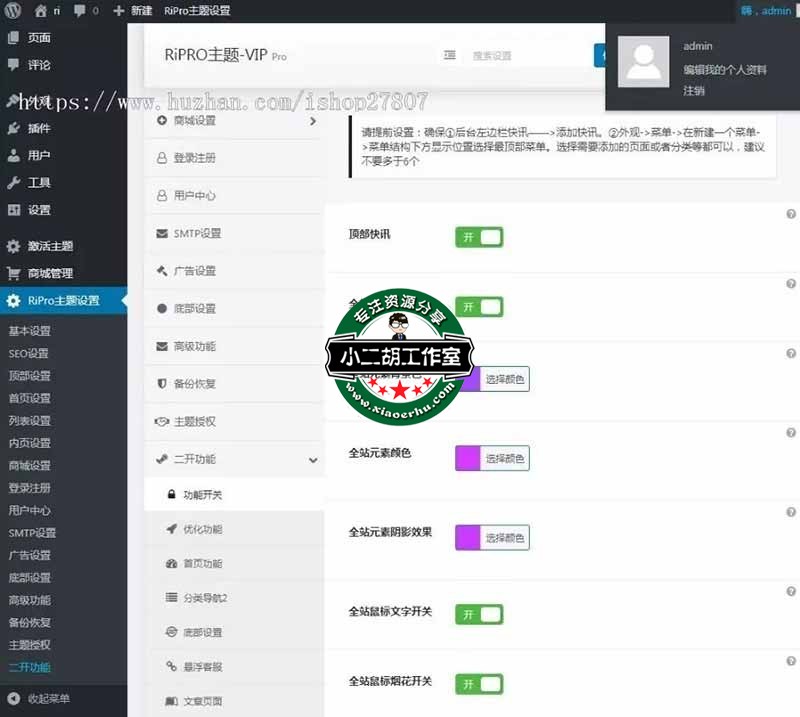
Task: Collapse the 二开功能 submenu
Action: [x=313, y=460]
